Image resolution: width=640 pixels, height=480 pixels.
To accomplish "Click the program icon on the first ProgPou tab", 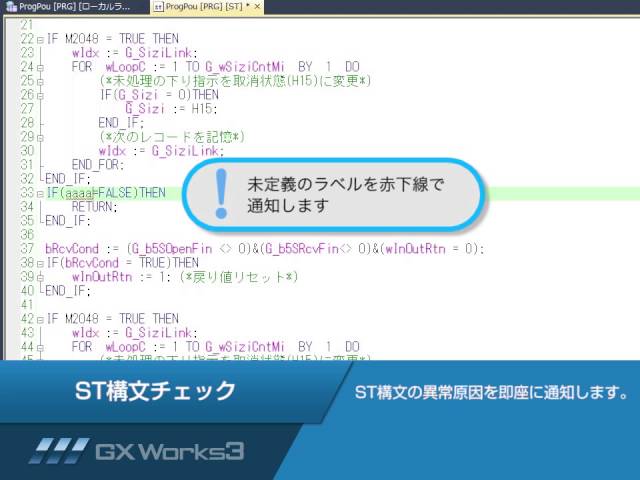I will pos(11,7).
